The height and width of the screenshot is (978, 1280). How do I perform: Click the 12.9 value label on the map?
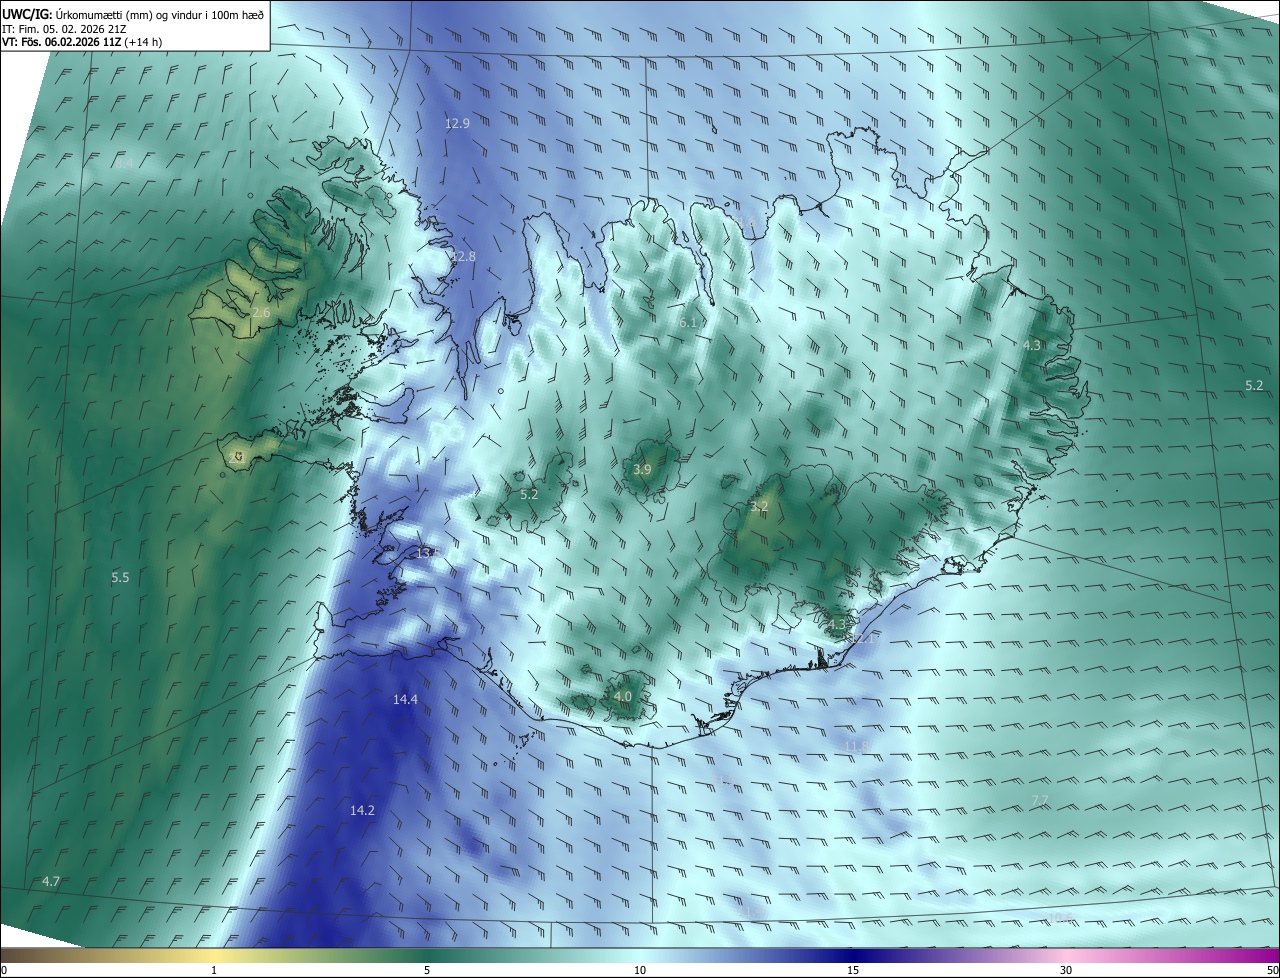[457, 124]
